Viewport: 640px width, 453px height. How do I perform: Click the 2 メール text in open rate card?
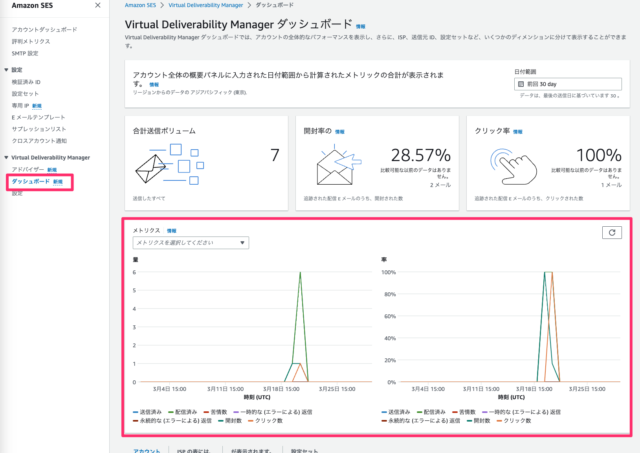point(440,185)
